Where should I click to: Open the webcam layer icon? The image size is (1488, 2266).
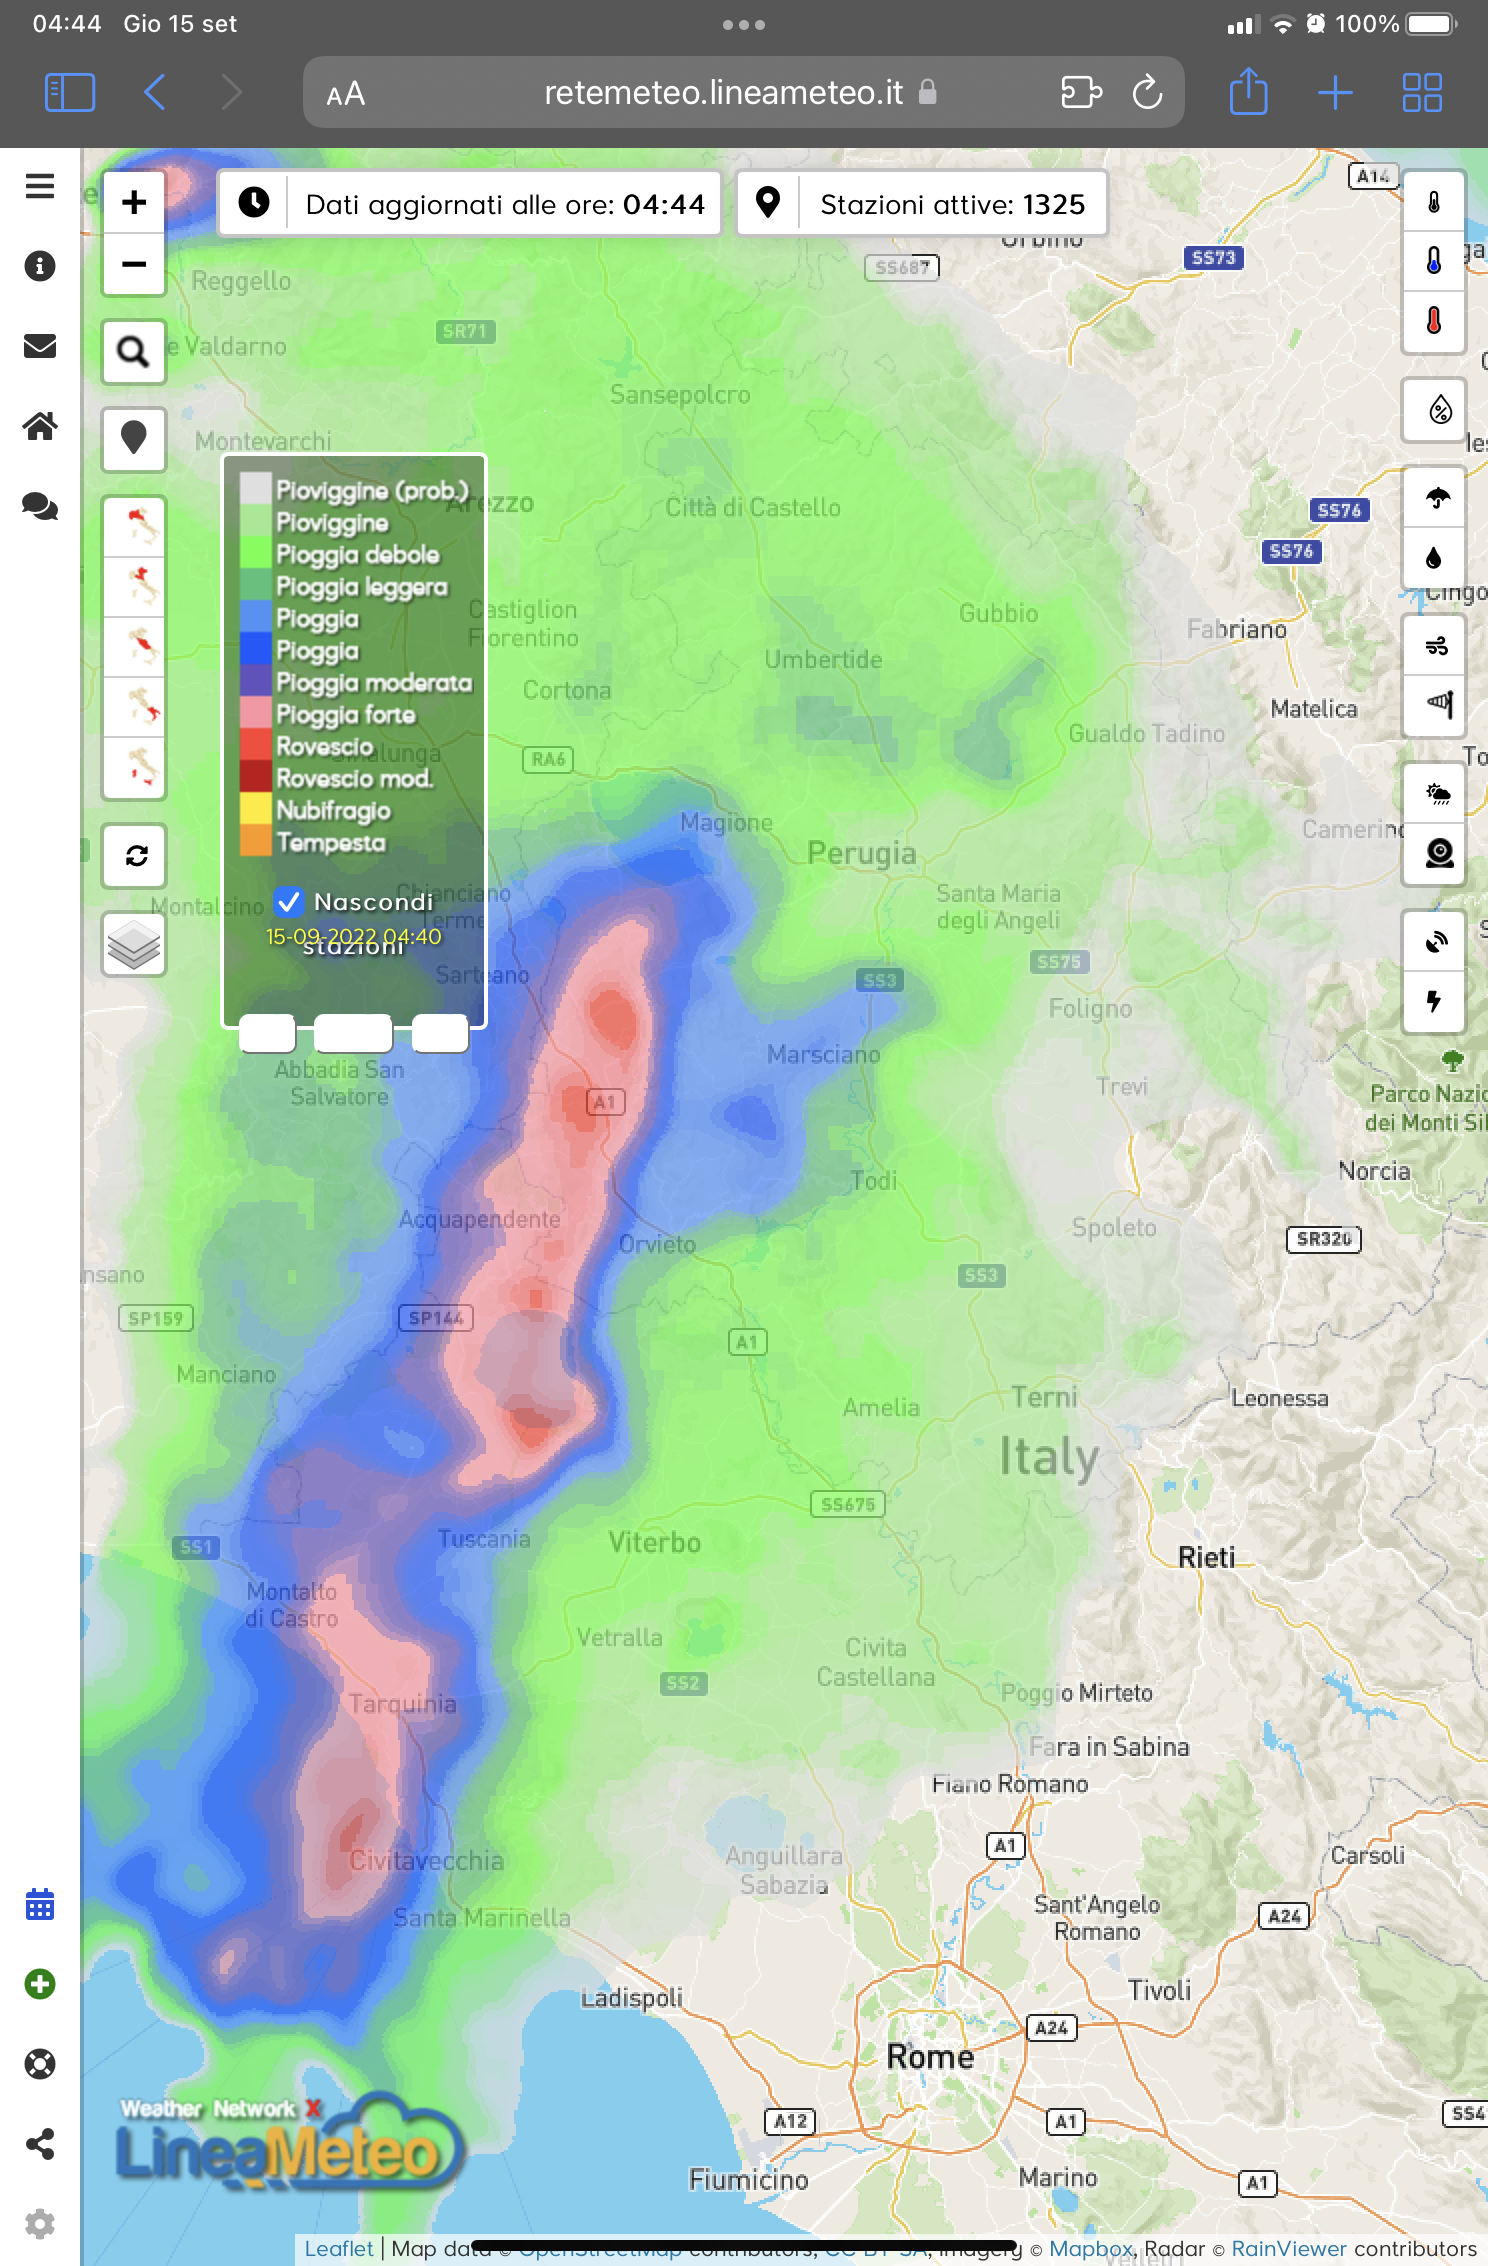(x=1436, y=853)
